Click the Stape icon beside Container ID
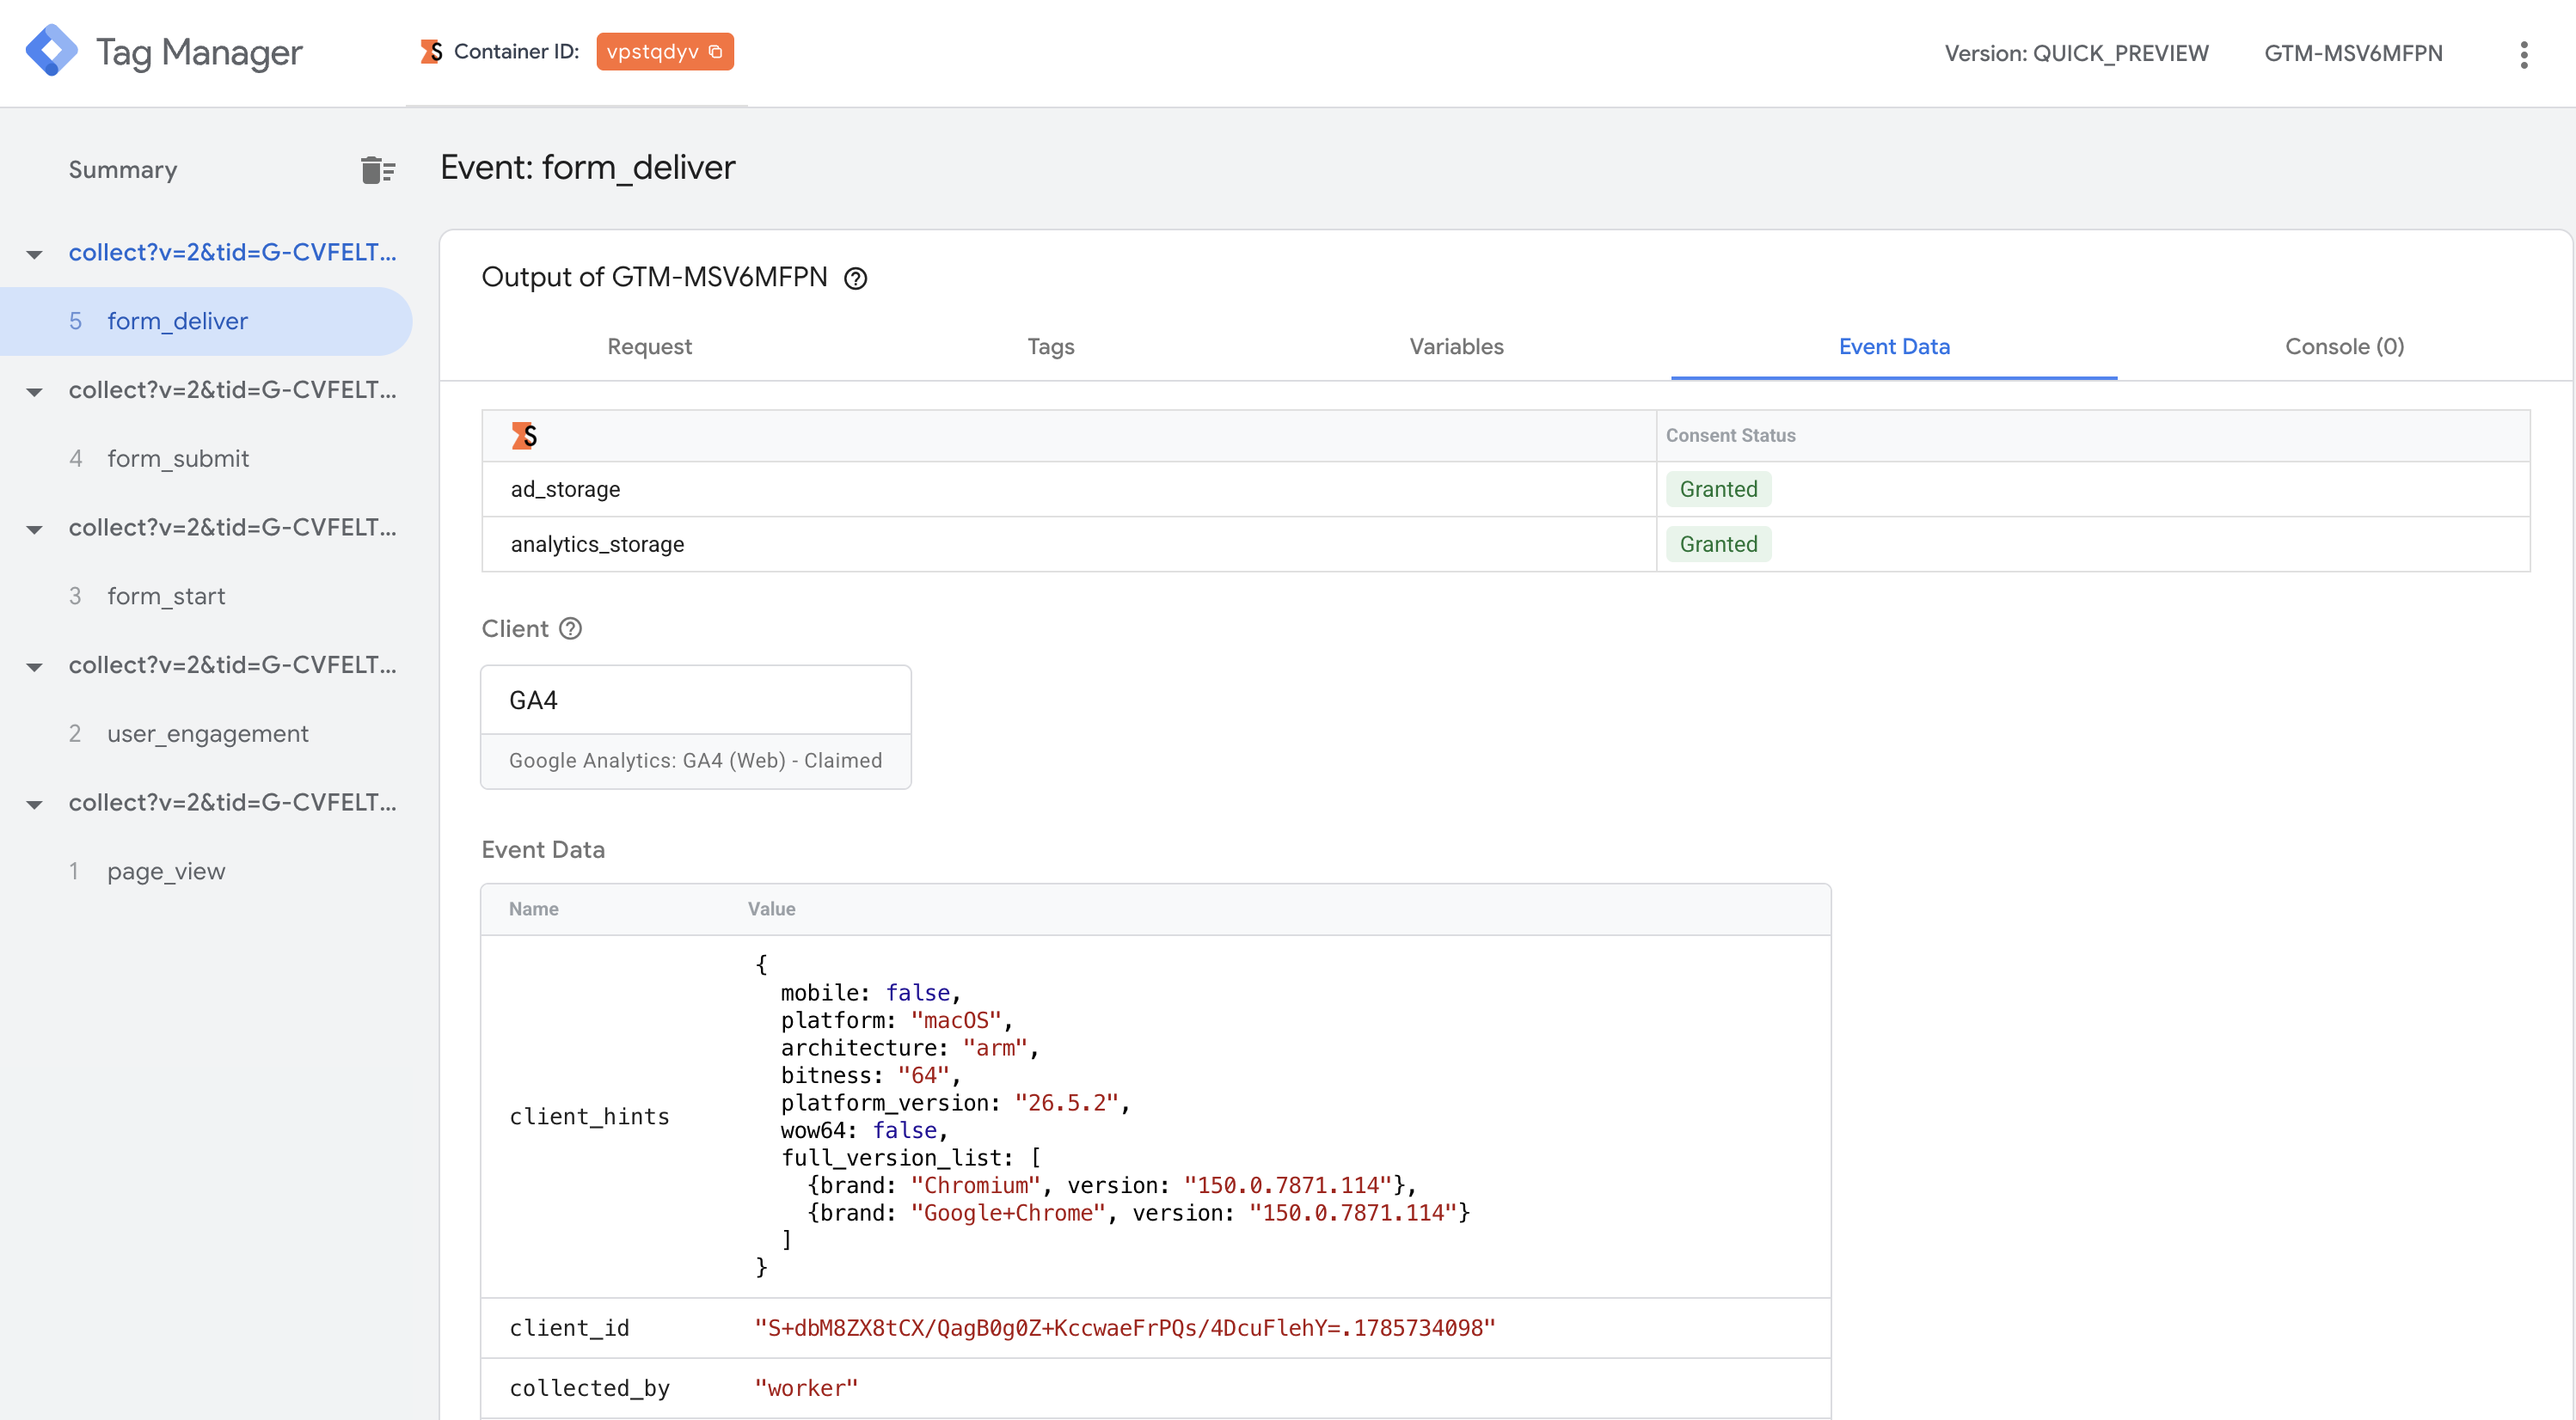The image size is (2576, 1420). (431, 51)
